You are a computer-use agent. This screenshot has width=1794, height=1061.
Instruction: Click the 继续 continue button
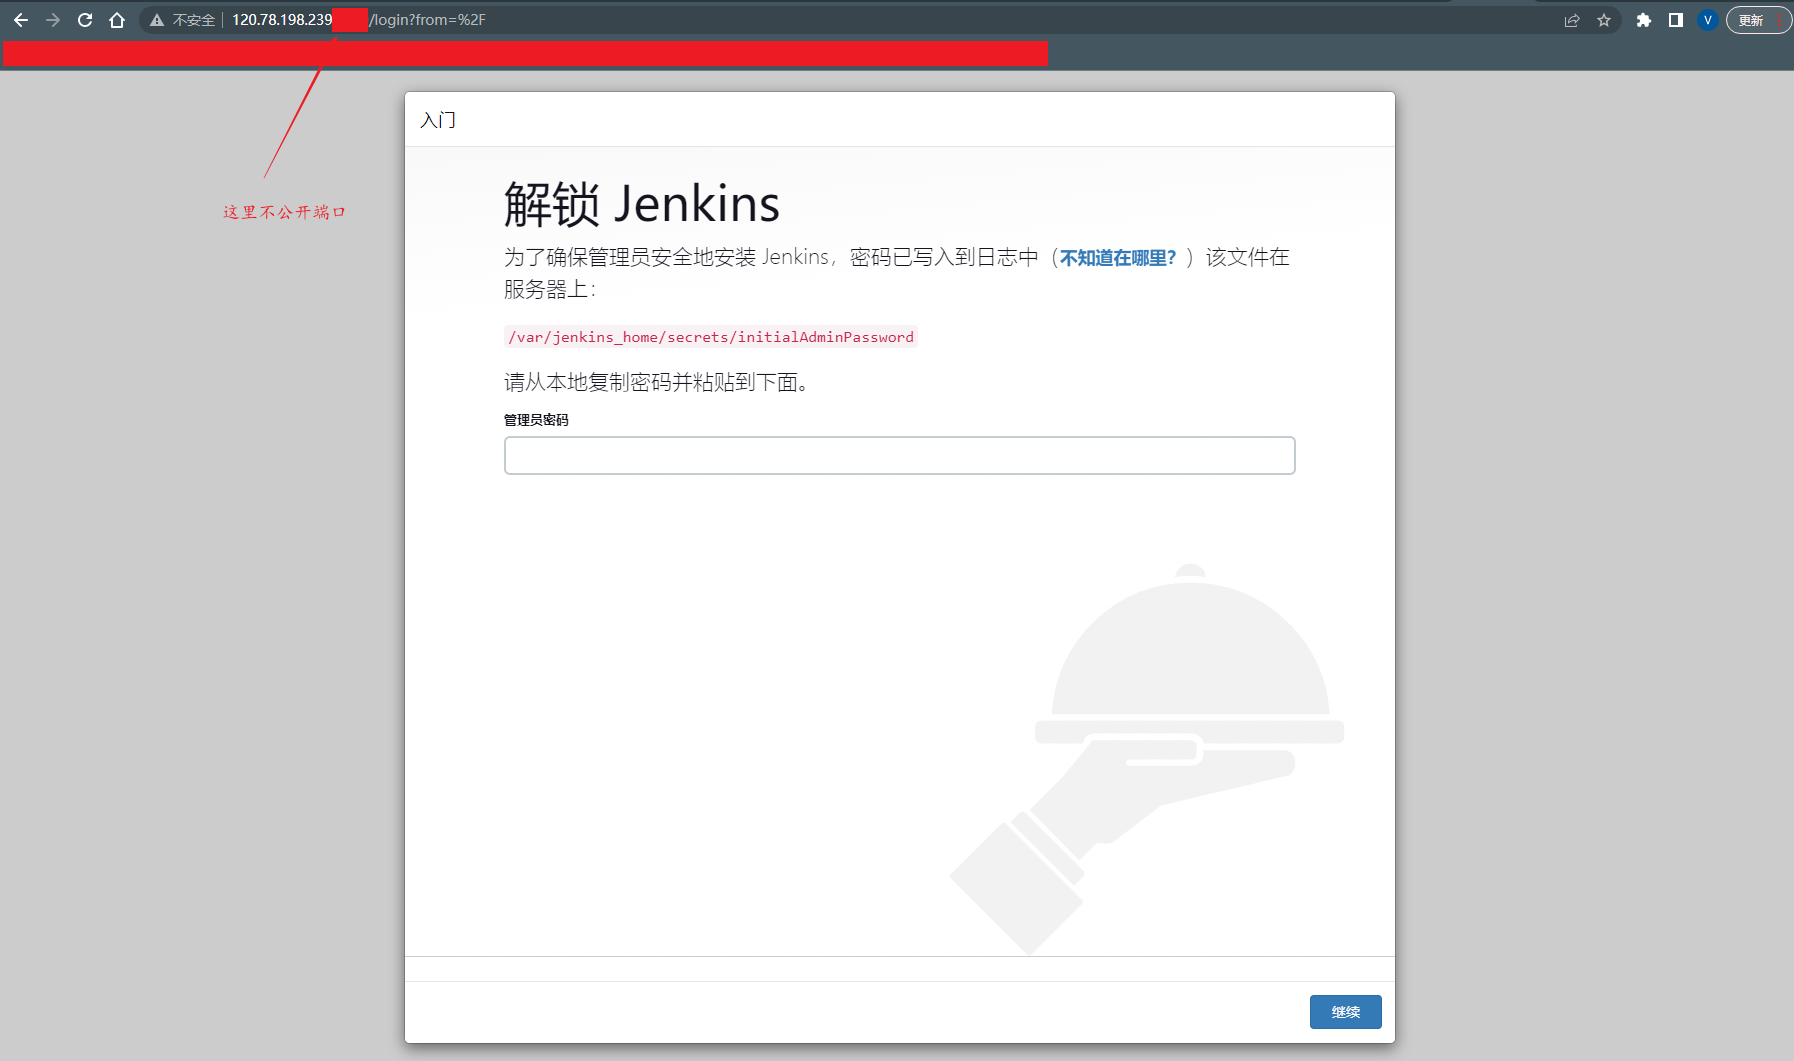(x=1346, y=1012)
